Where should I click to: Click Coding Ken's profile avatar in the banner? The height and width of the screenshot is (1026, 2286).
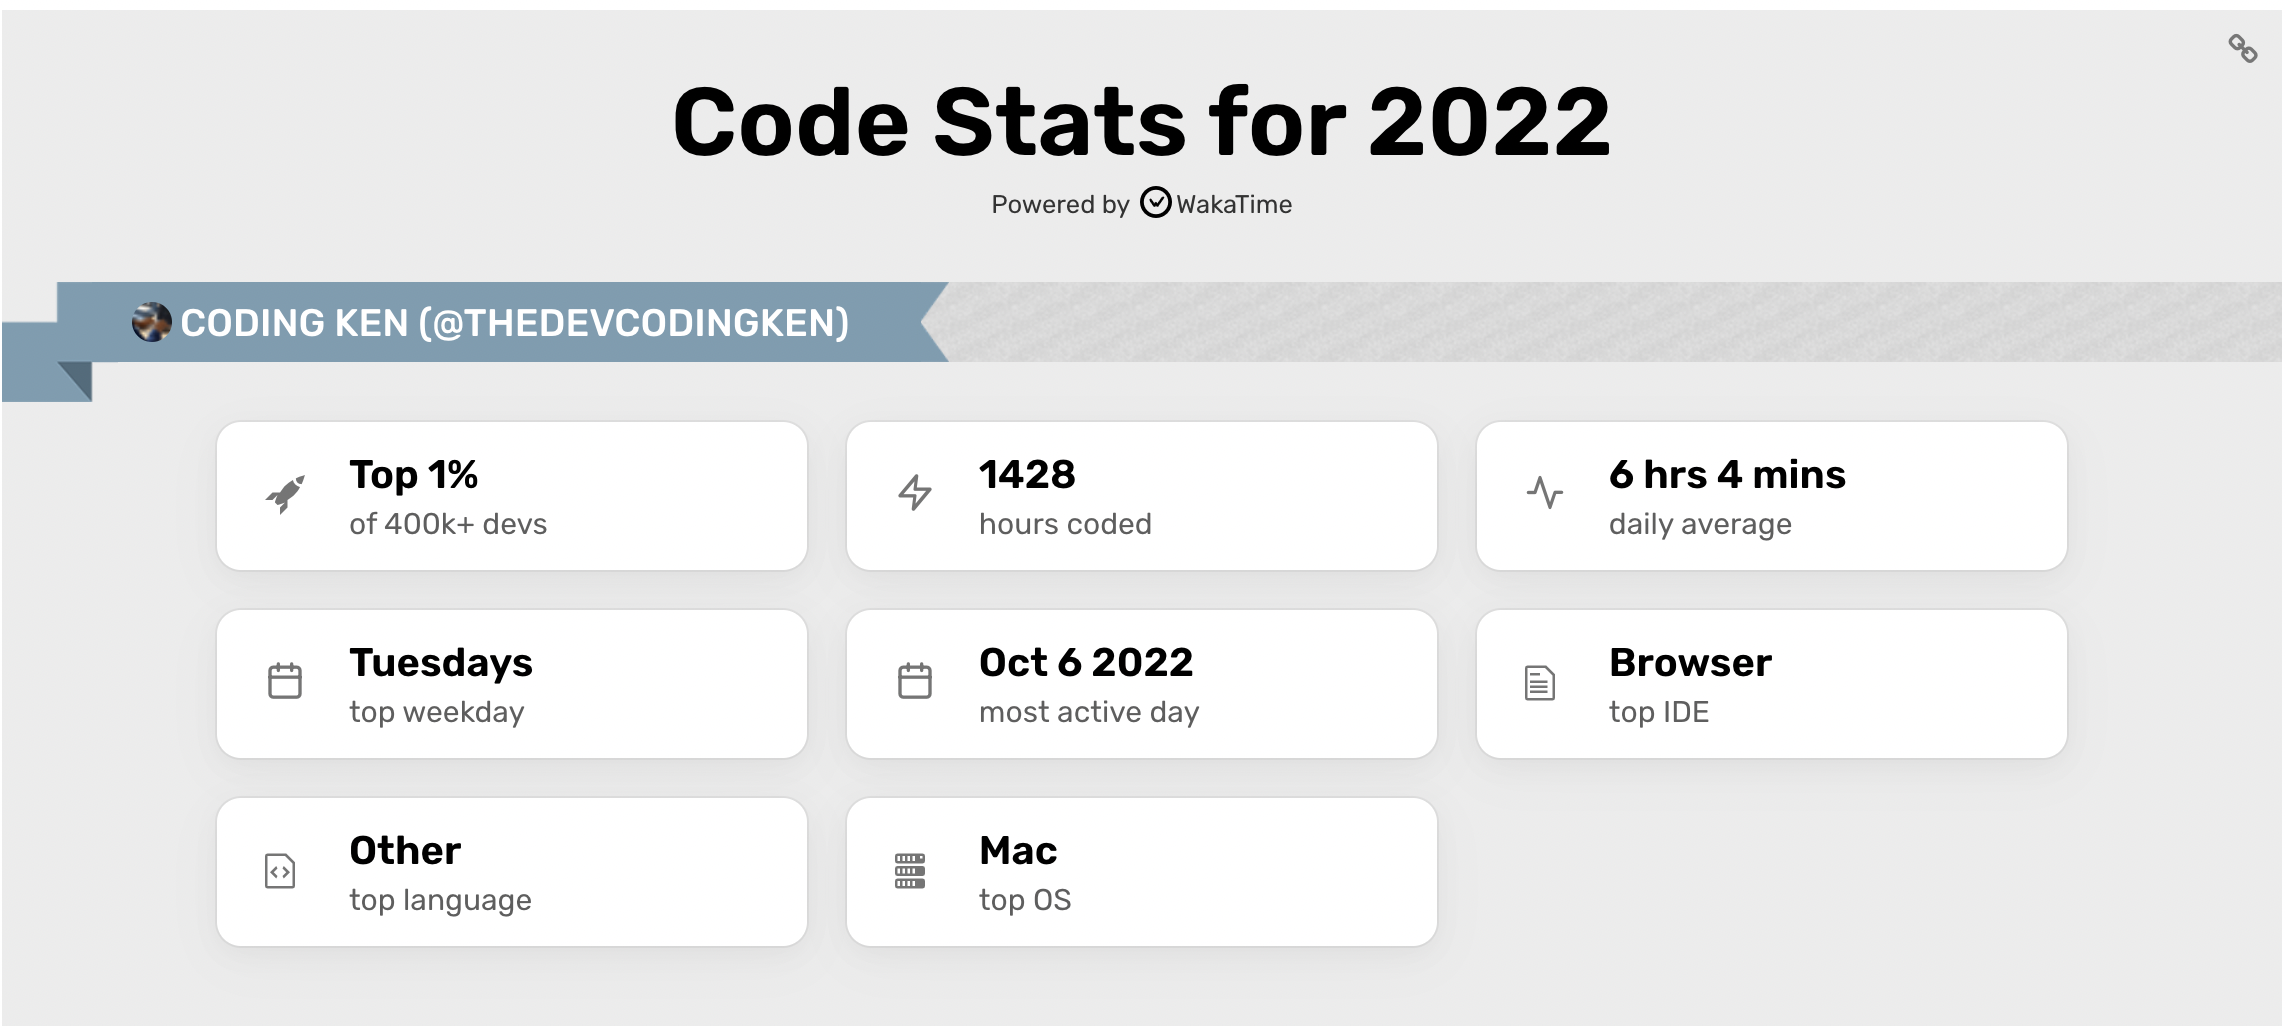point(151,324)
